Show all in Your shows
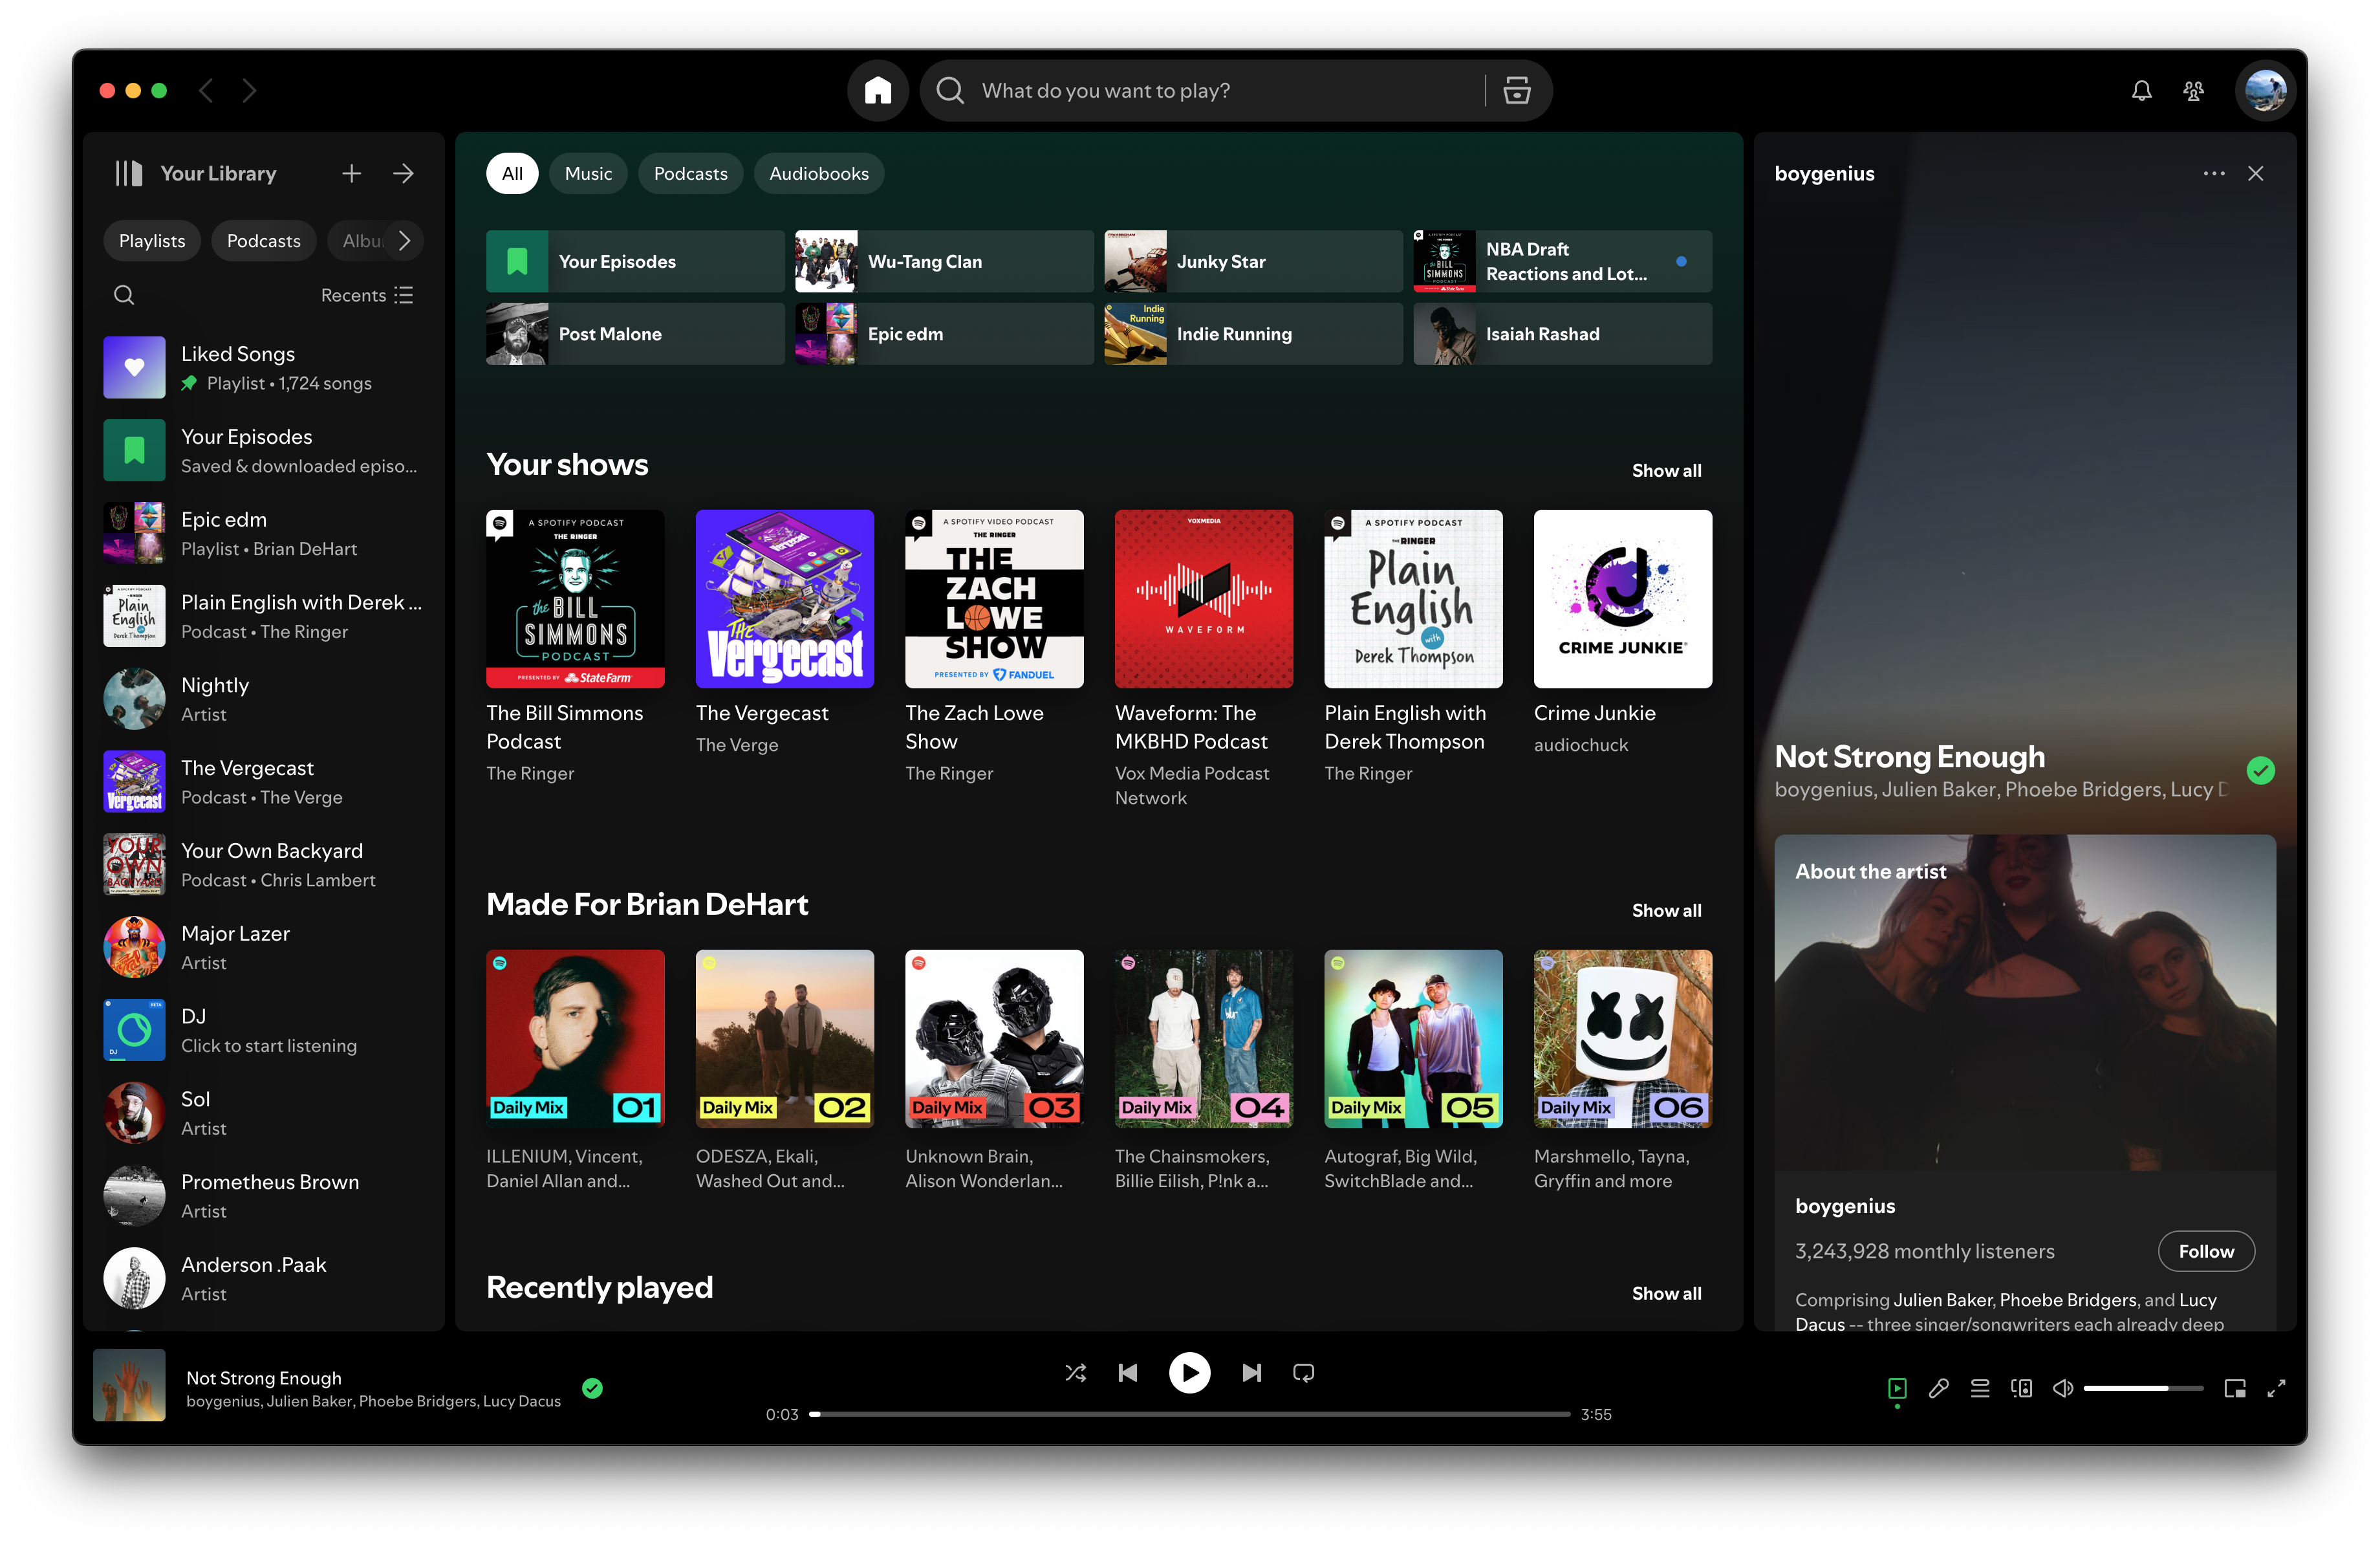Screen dimensions: 2380x1541 click(x=1666, y=470)
